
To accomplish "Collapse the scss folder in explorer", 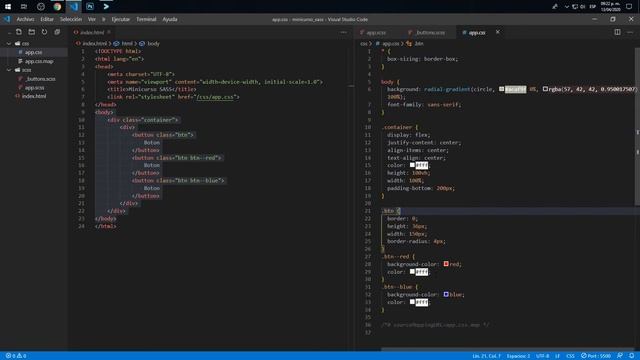I will (x=9, y=70).
